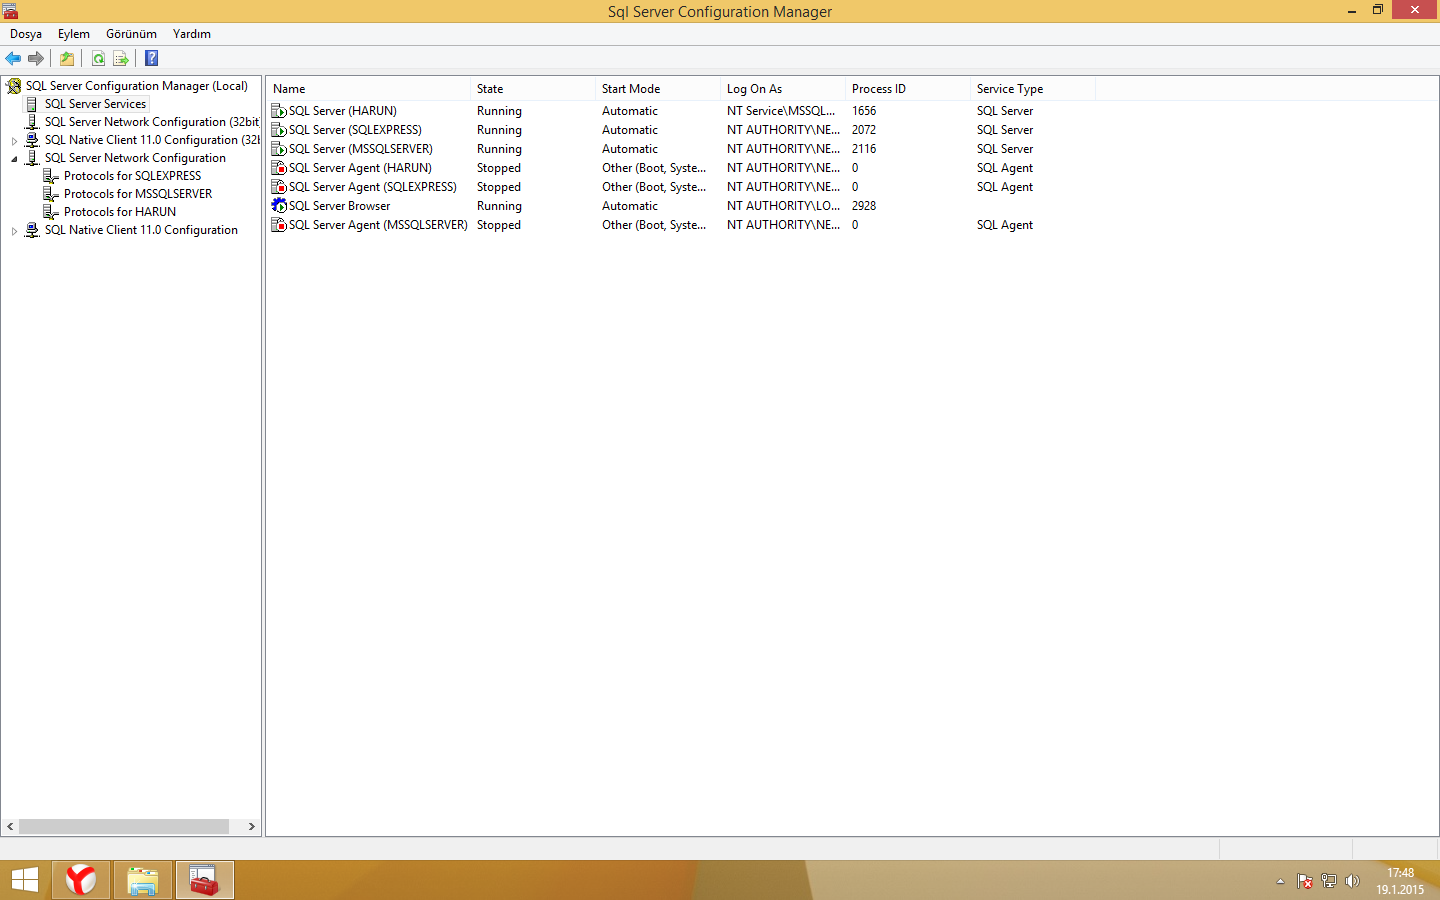Click the SQL Server (HARUN) service icon
This screenshot has height=900, width=1440.
[279, 111]
